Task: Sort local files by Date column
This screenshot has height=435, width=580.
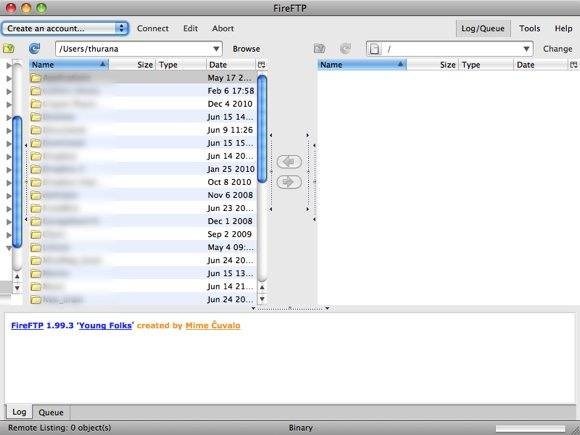Action: point(231,65)
